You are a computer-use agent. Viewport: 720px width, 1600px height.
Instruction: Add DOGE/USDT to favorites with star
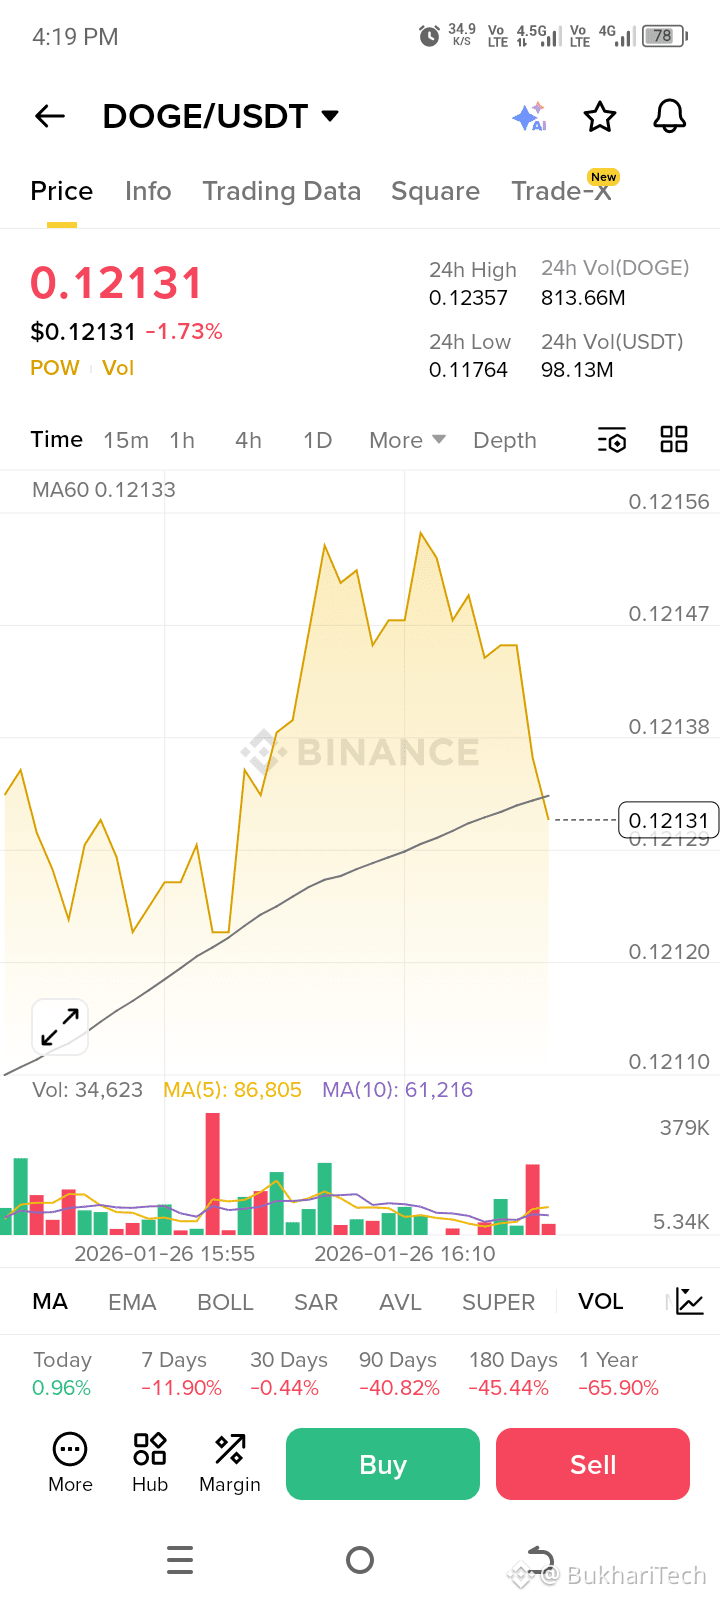[600, 117]
